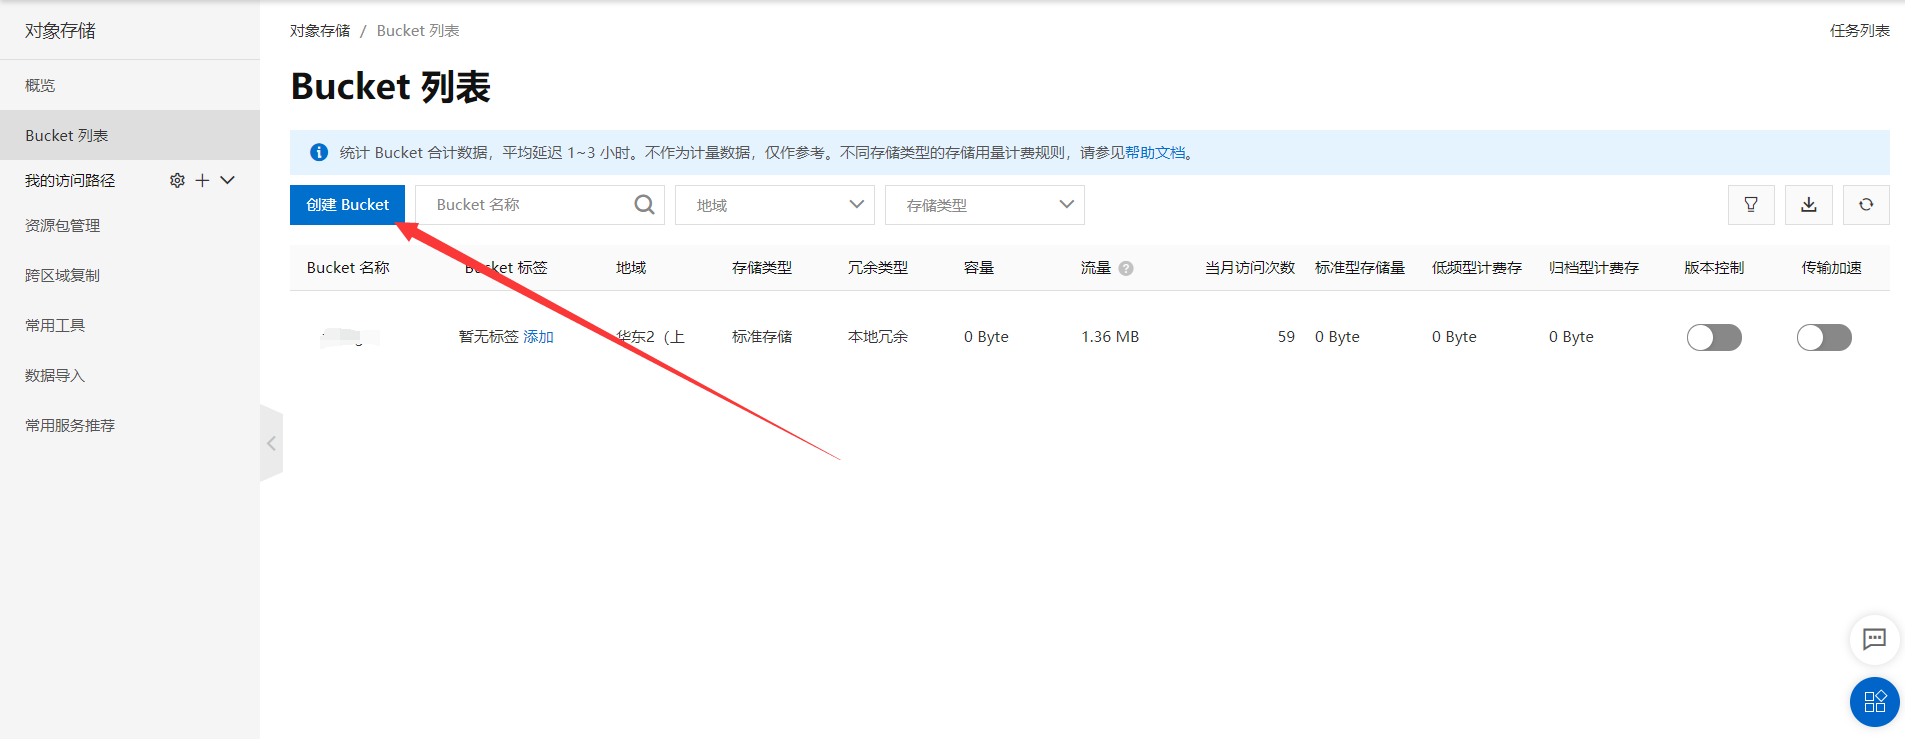Click the 容量 column header

[x=979, y=268]
